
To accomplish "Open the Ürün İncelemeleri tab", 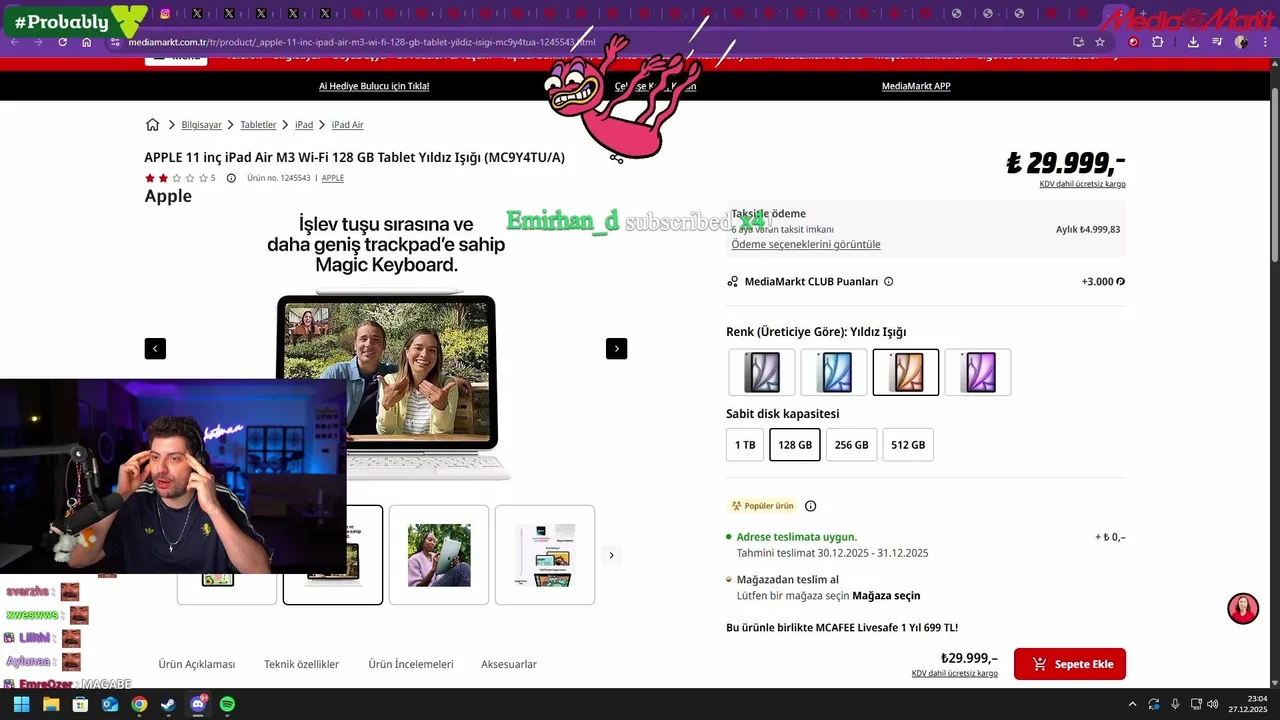I will tap(411, 664).
